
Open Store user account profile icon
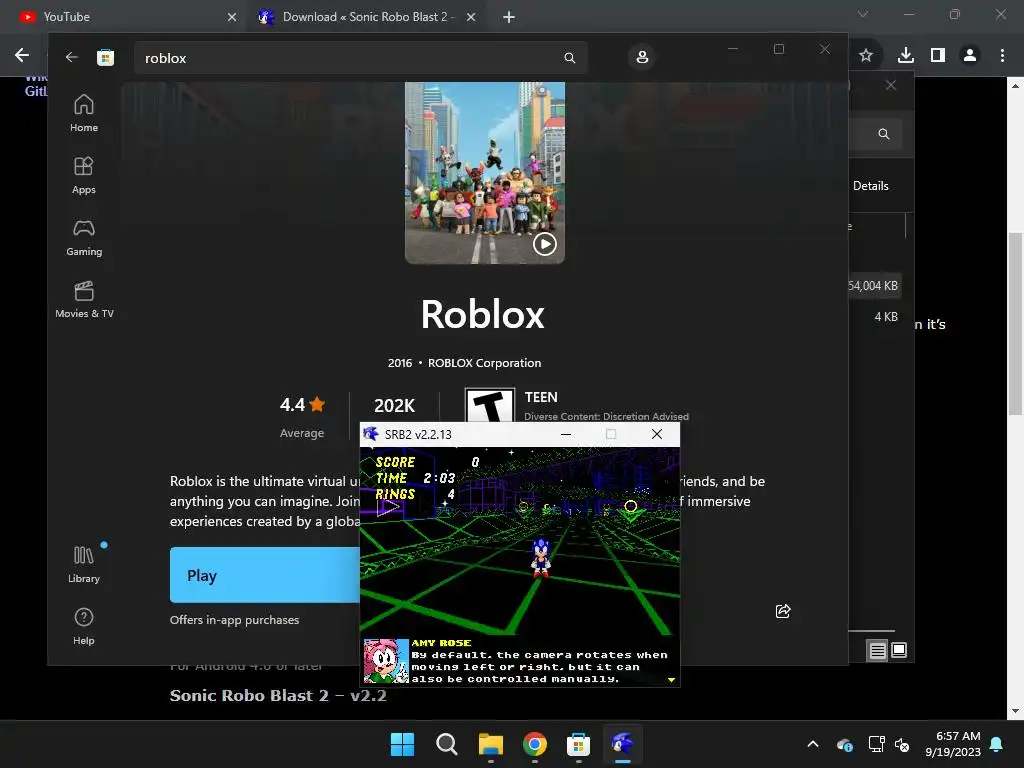pos(642,57)
